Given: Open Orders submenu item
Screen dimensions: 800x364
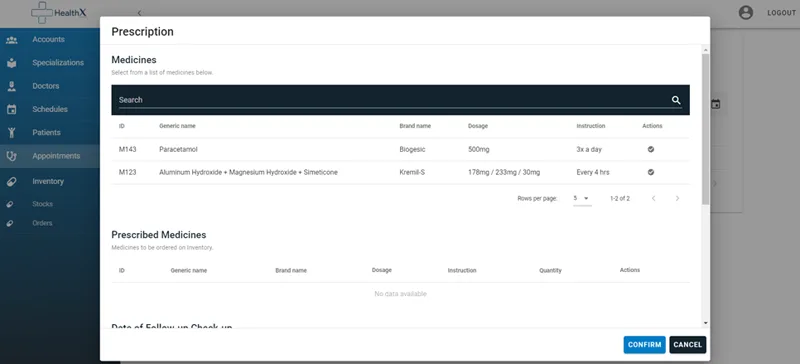Looking at the screenshot, I should (42, 223).
